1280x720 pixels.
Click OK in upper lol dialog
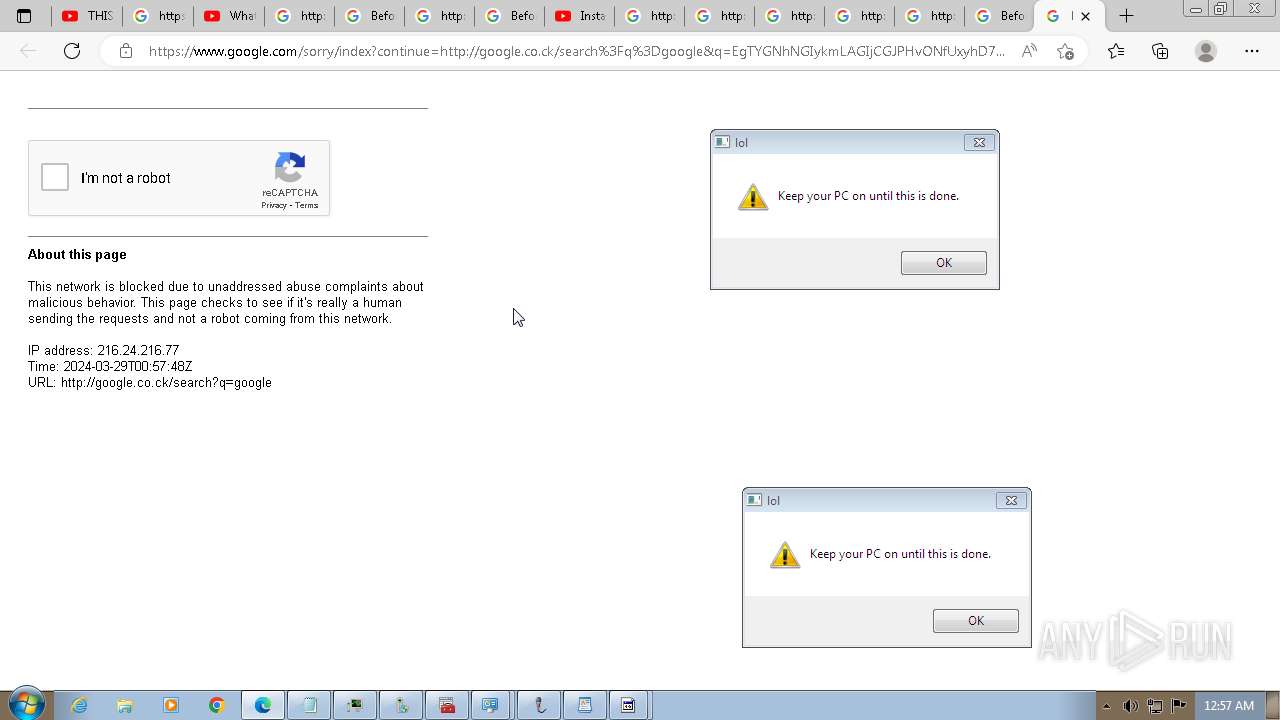point(943,262)
